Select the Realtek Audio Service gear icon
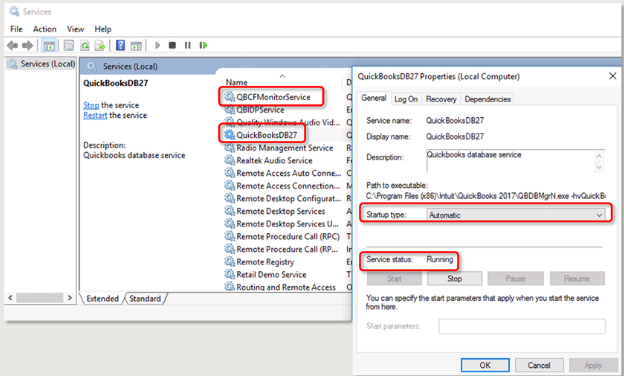 pyautogui.click(x=230, y=160)
